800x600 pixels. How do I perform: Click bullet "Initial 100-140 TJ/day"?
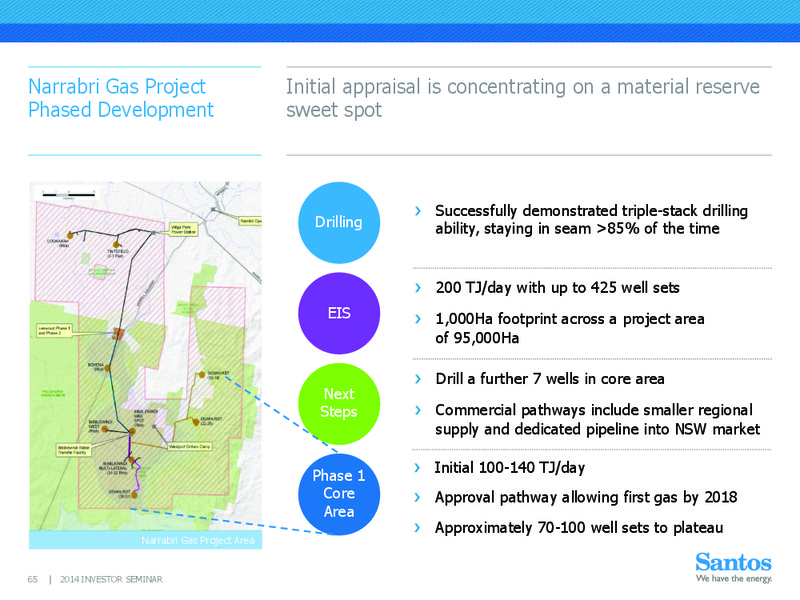pyautogui.click(x=509, y=467)
